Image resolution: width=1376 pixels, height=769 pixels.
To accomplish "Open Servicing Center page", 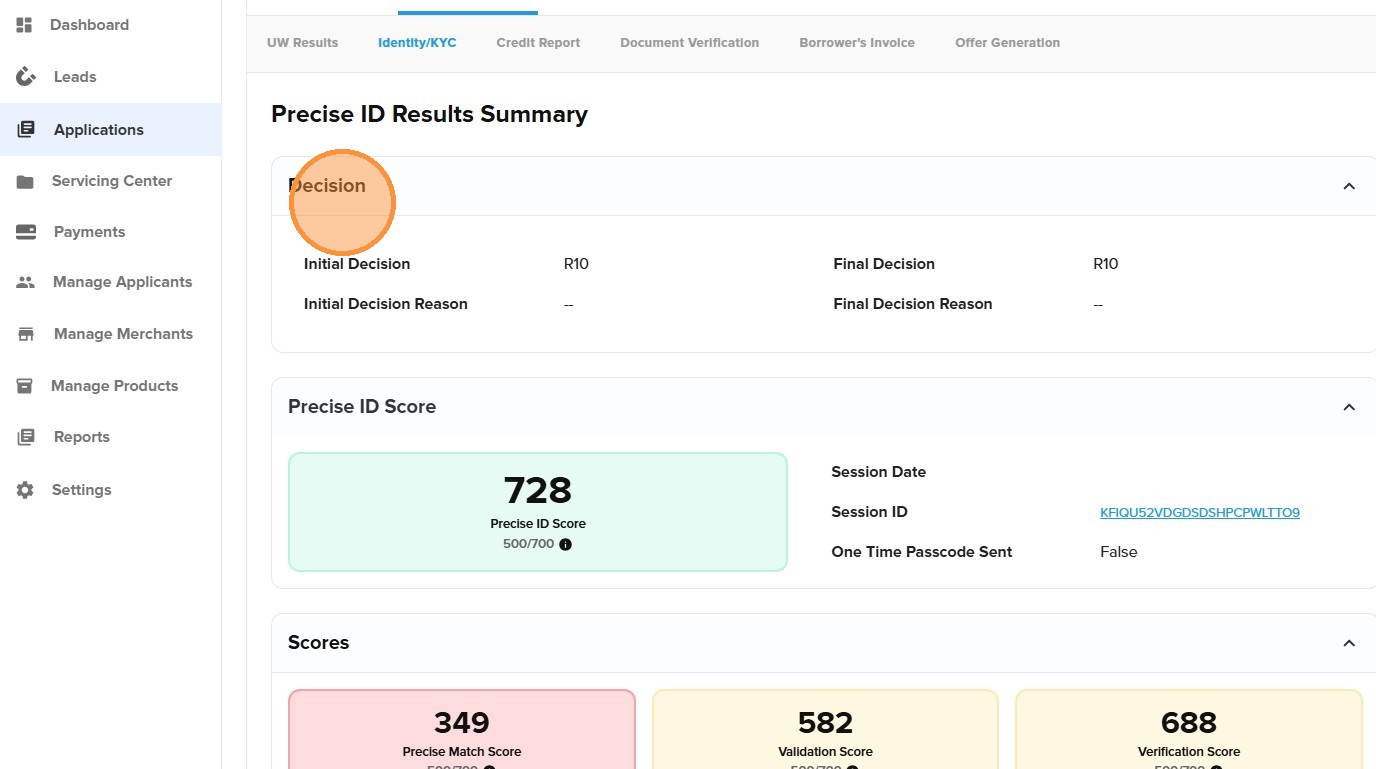I will [x=112, y=181].
